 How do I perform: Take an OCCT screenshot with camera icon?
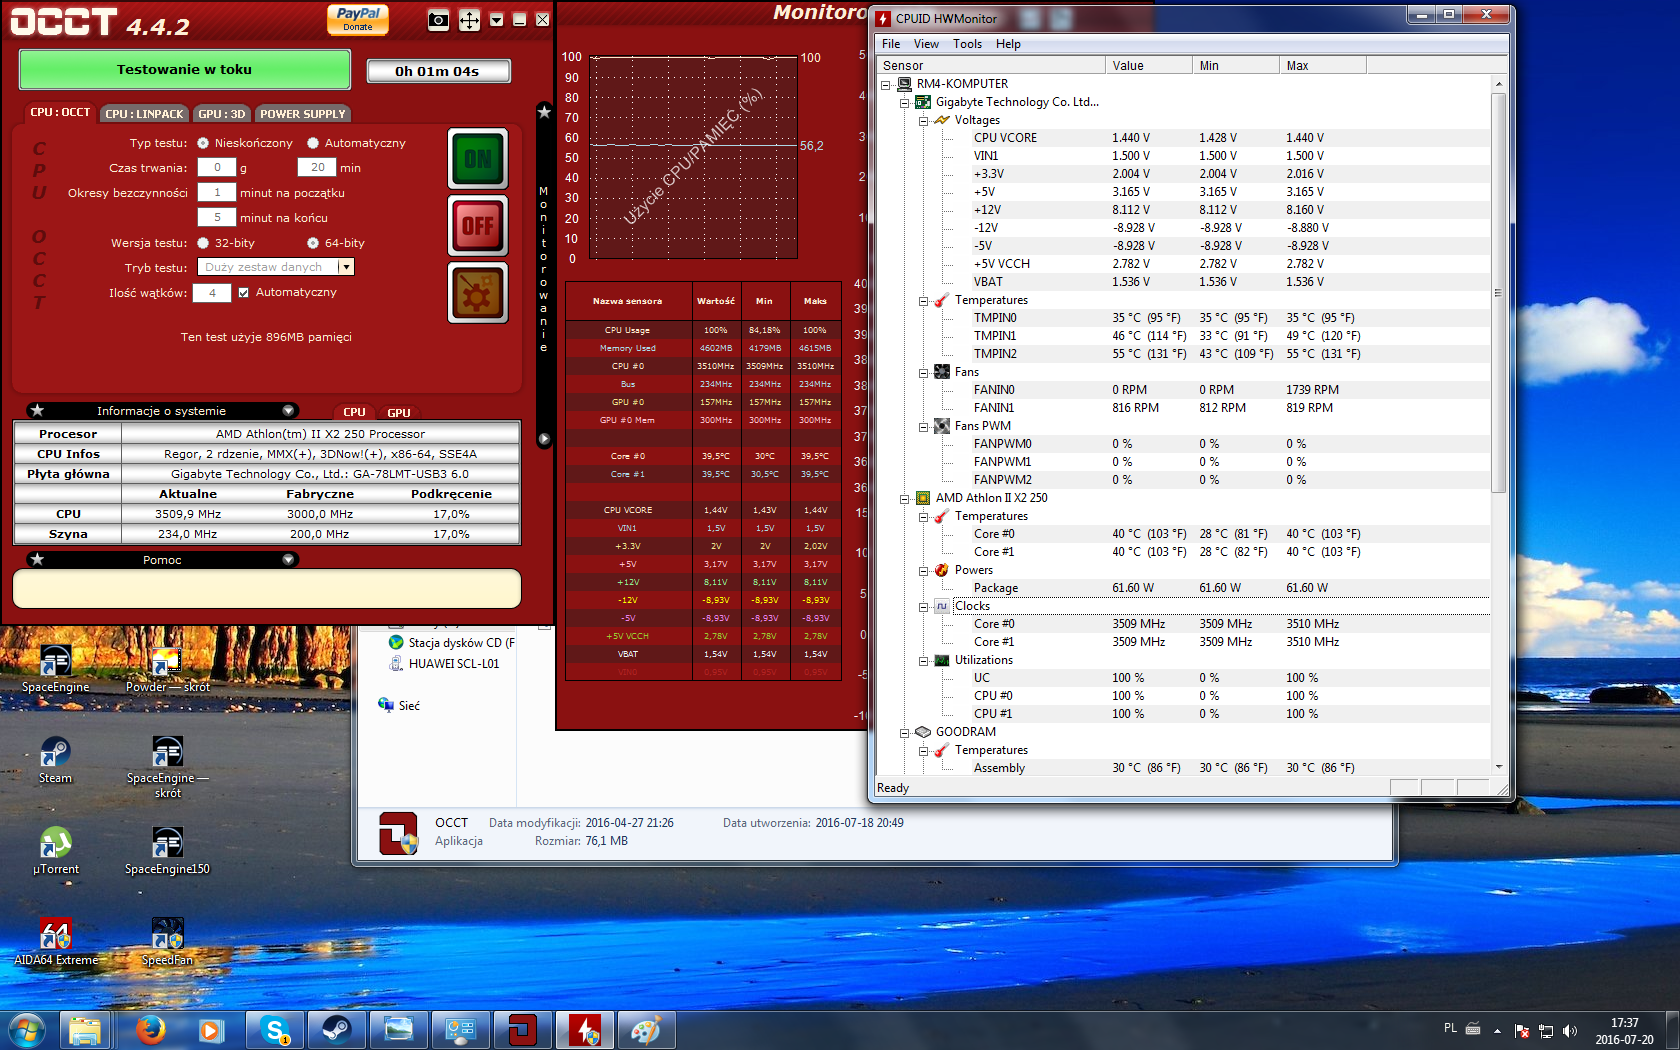pyautogui.click(x=438, y=20)
